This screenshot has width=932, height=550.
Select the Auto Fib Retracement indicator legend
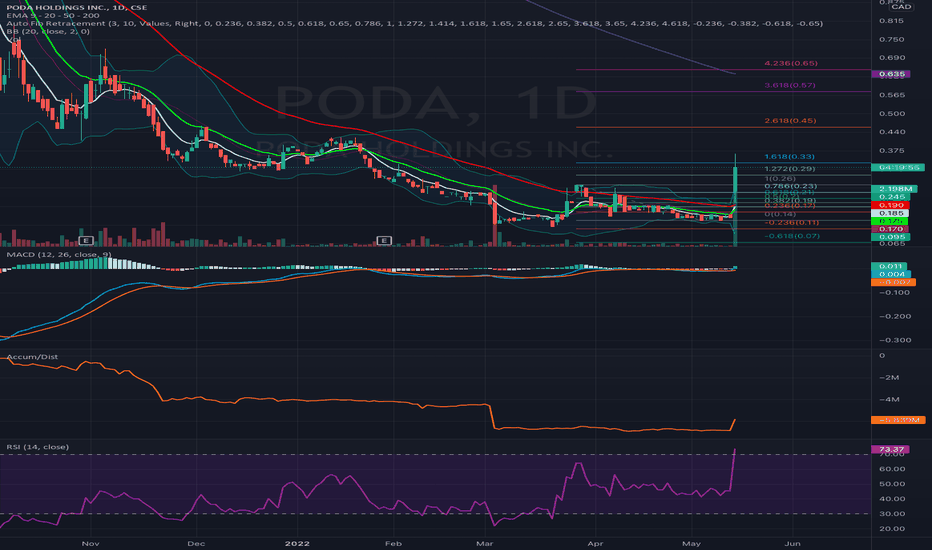[x=414, y=23]
